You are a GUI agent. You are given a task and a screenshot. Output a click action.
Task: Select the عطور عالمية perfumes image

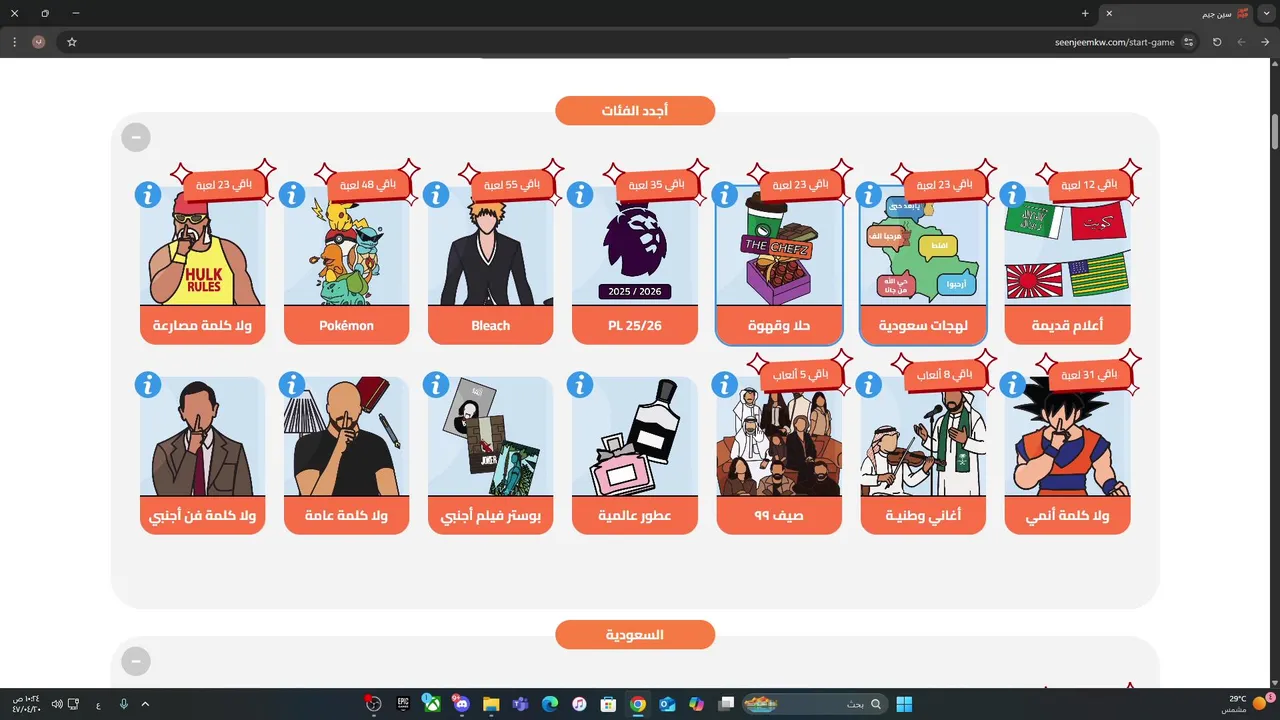point(635,438)
